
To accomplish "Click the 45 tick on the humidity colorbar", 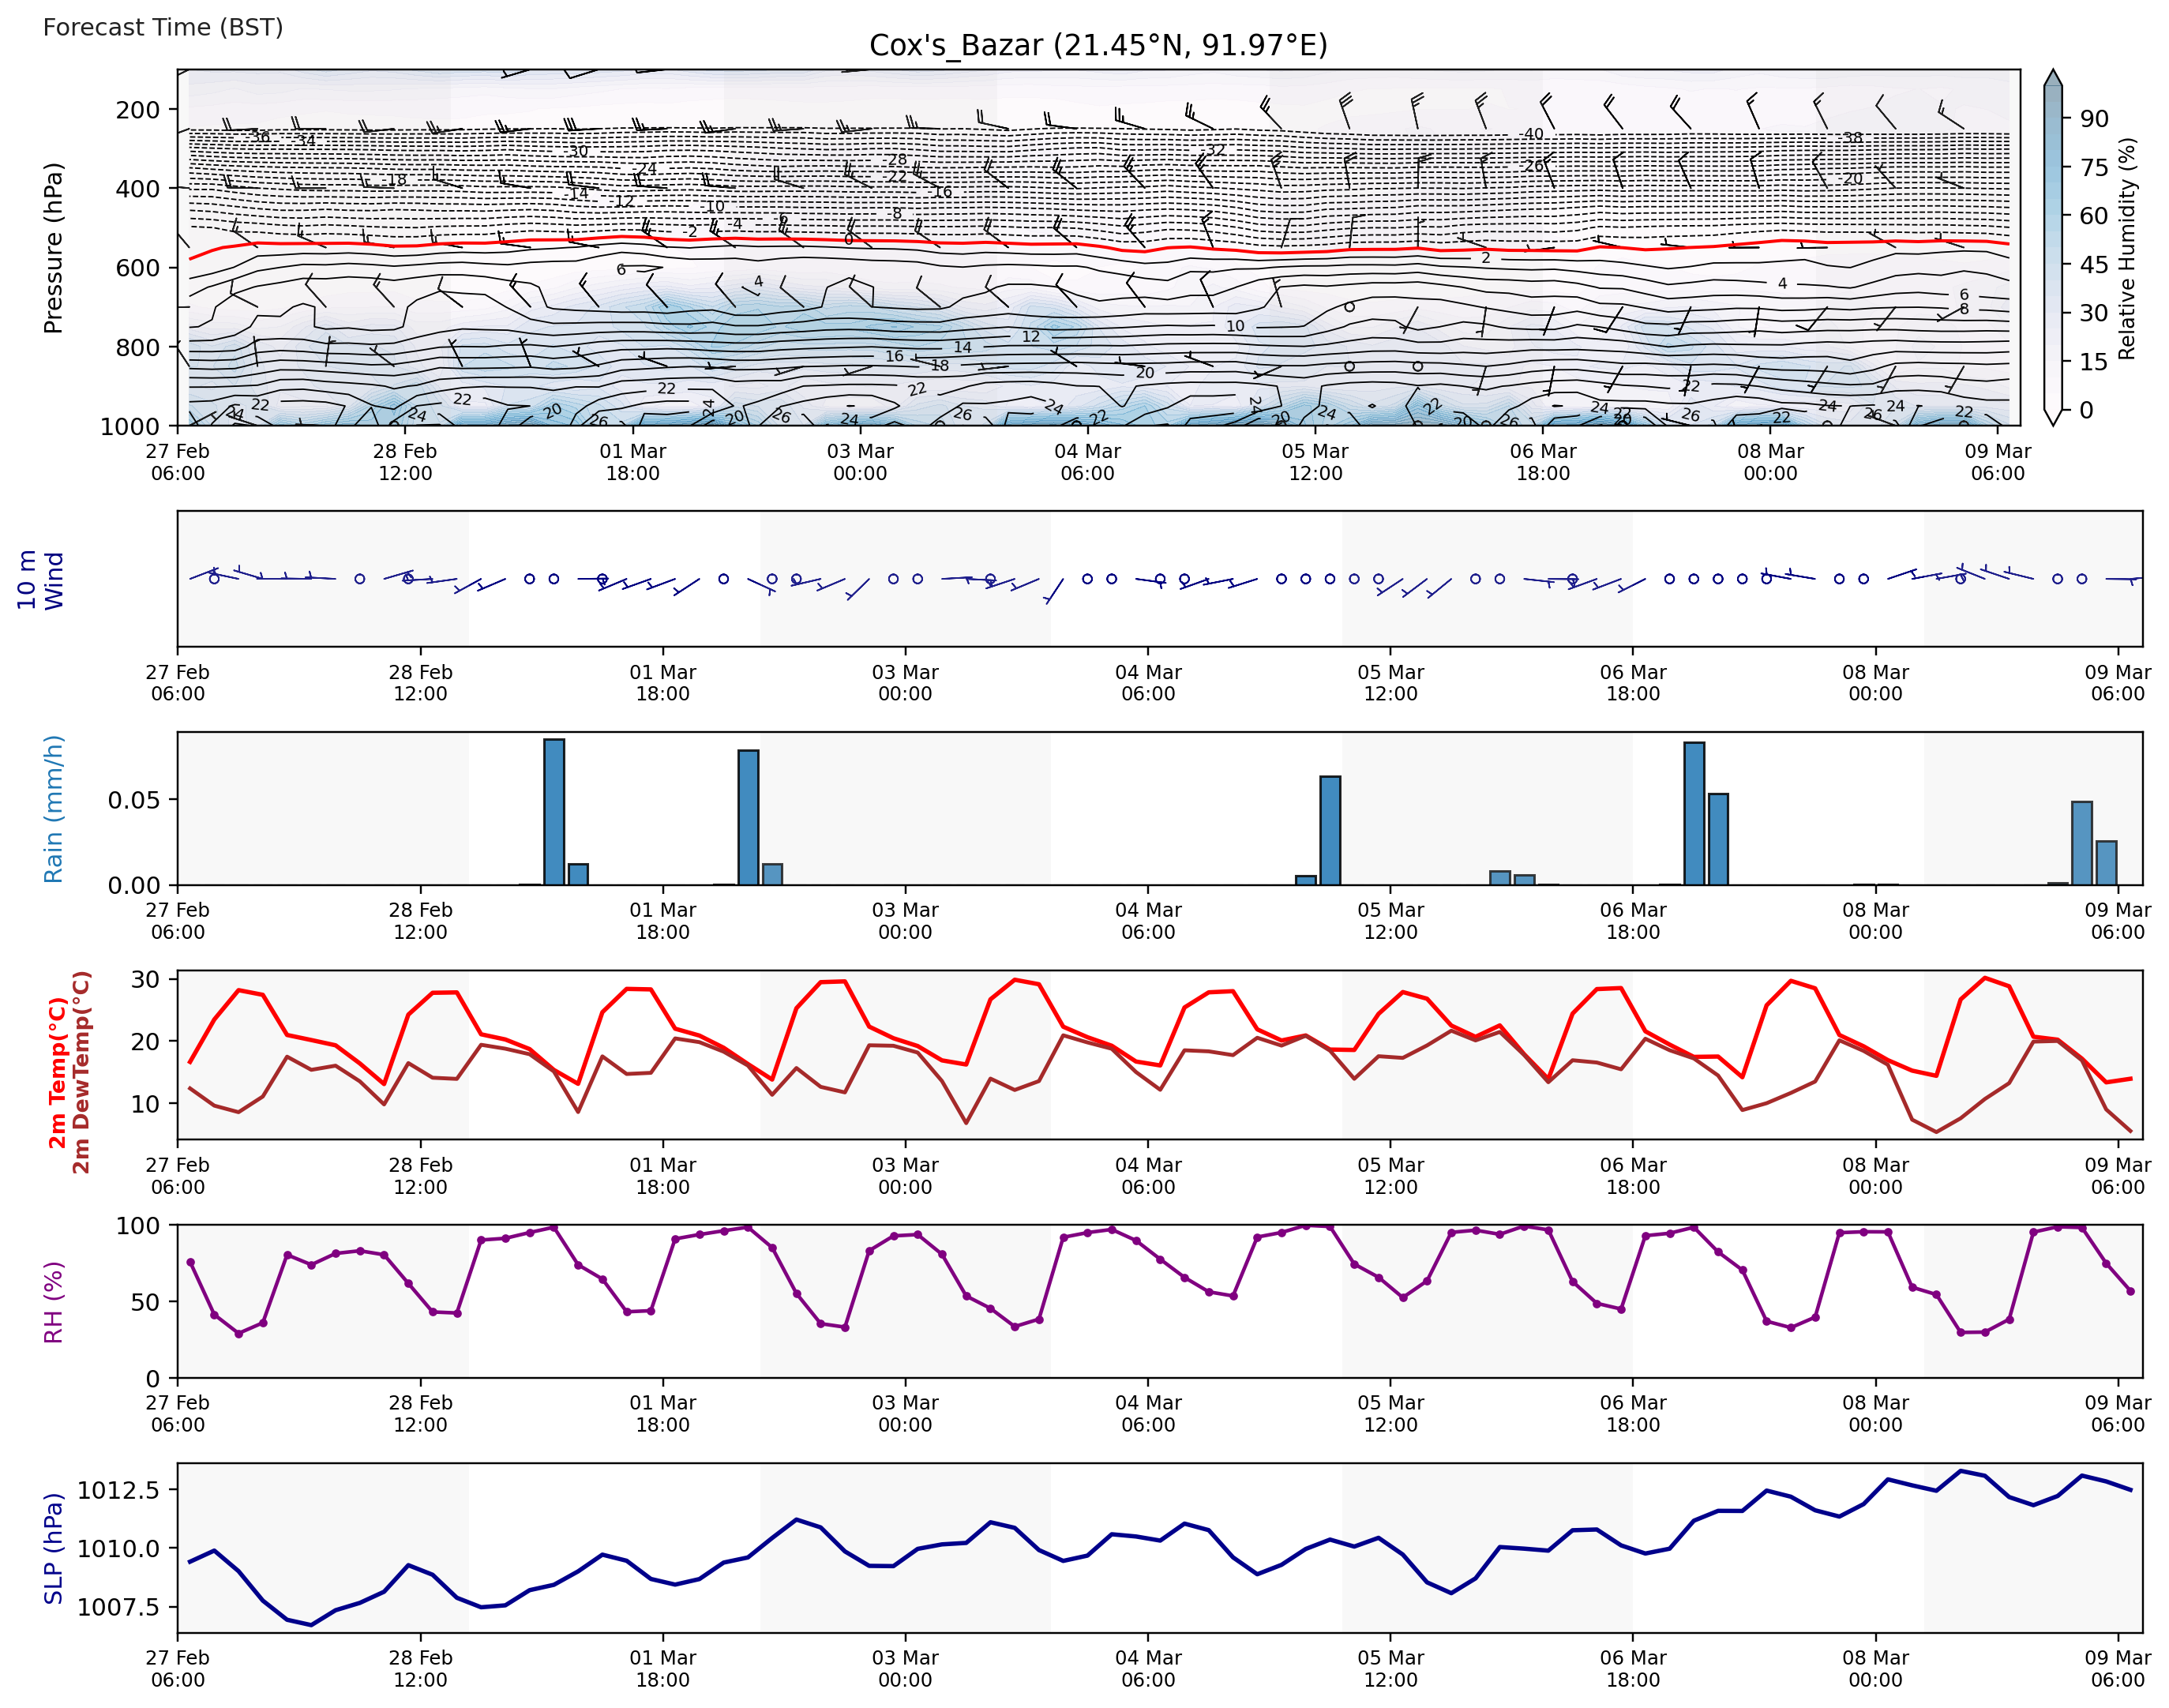I will click(2094, 264).
